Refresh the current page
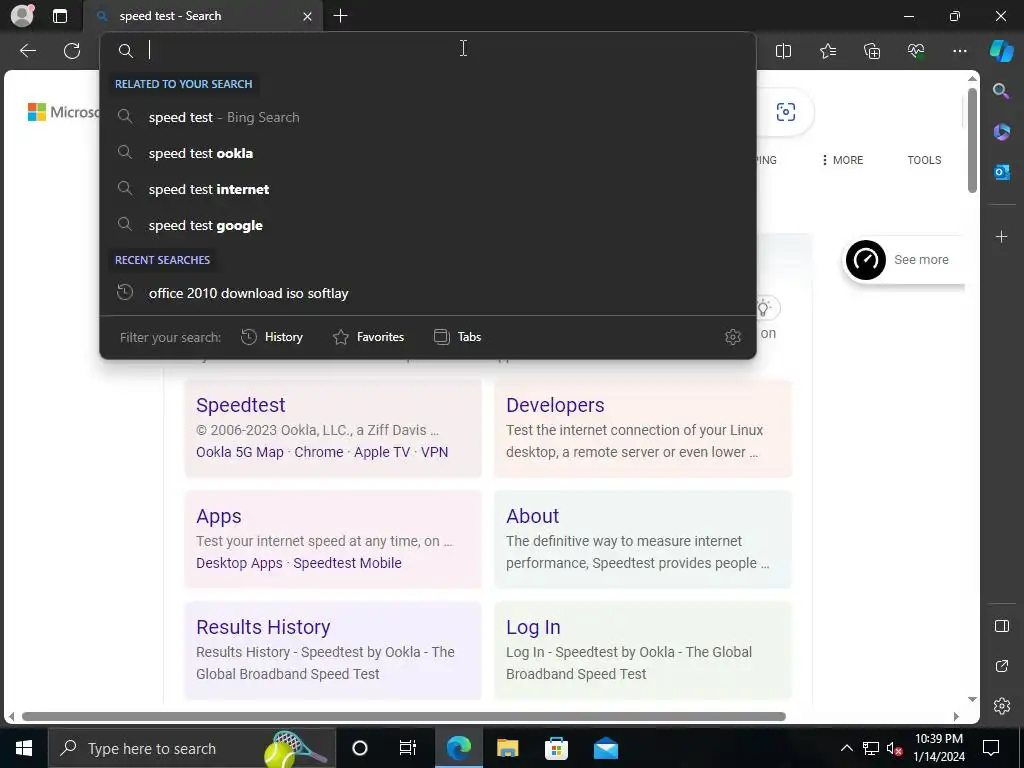The height and width of the screenshot is (768, 1024). pyautogui.click(x=72, y=51)
